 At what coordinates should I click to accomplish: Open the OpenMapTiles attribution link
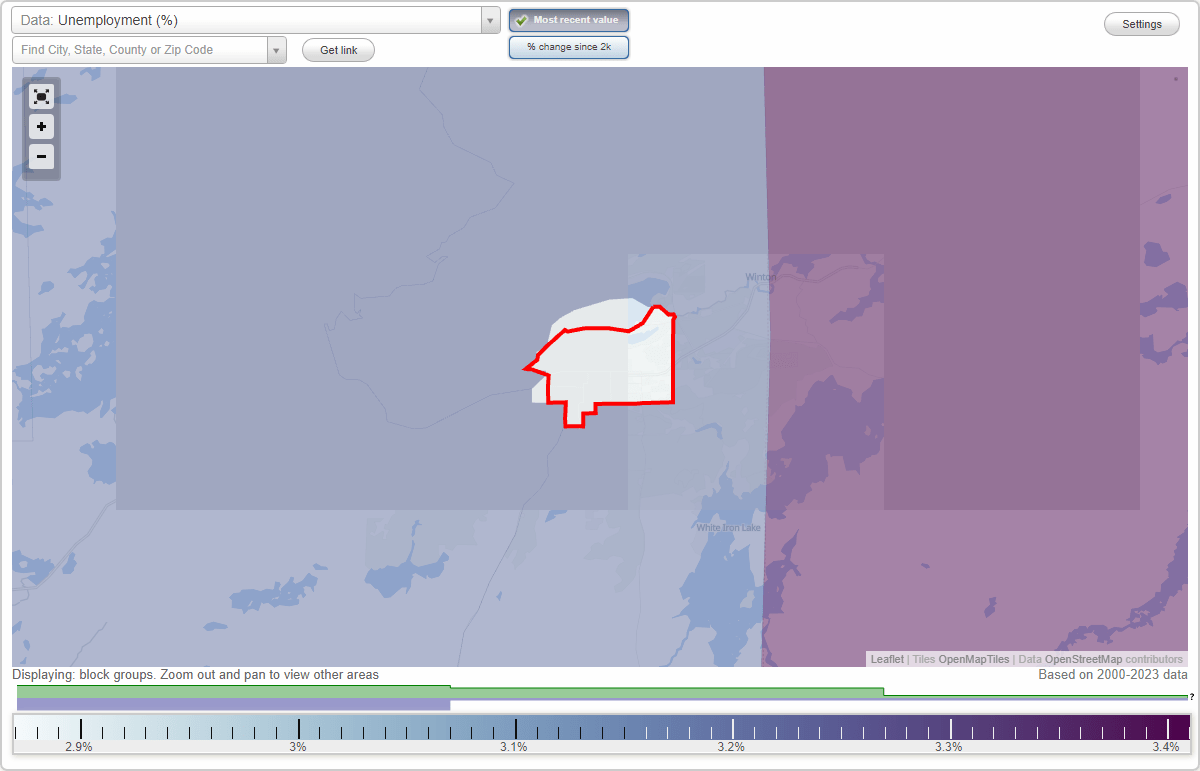973,659
